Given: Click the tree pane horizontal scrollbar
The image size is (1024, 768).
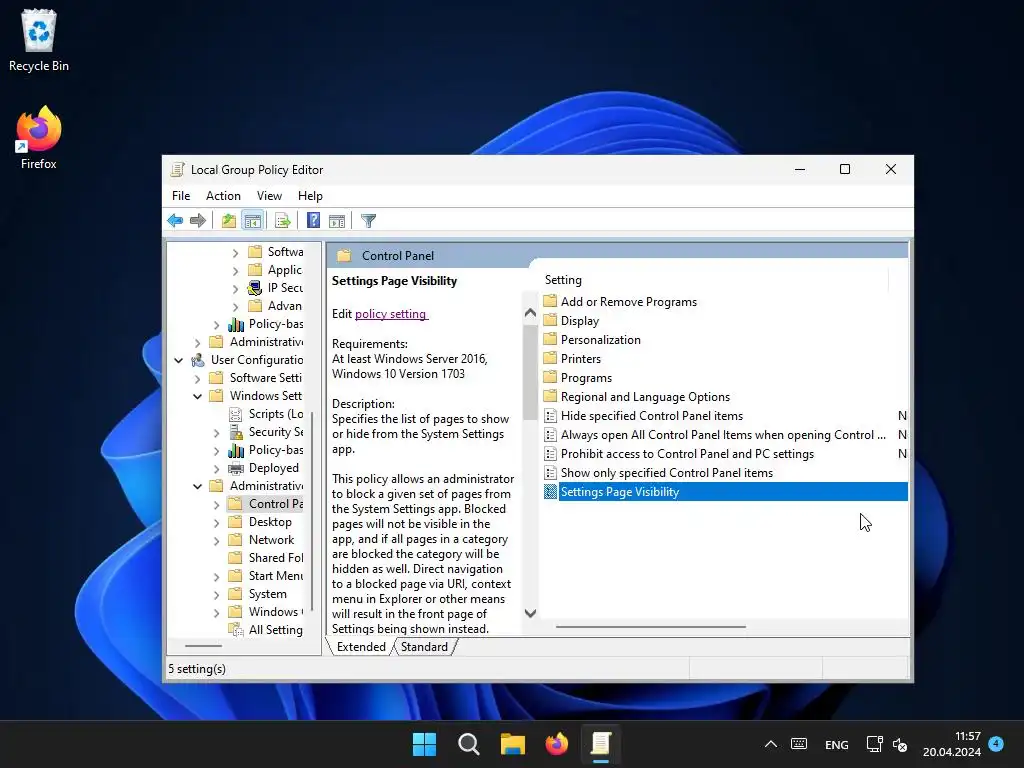Looking at the screenshot, I should tap(203, 646).
